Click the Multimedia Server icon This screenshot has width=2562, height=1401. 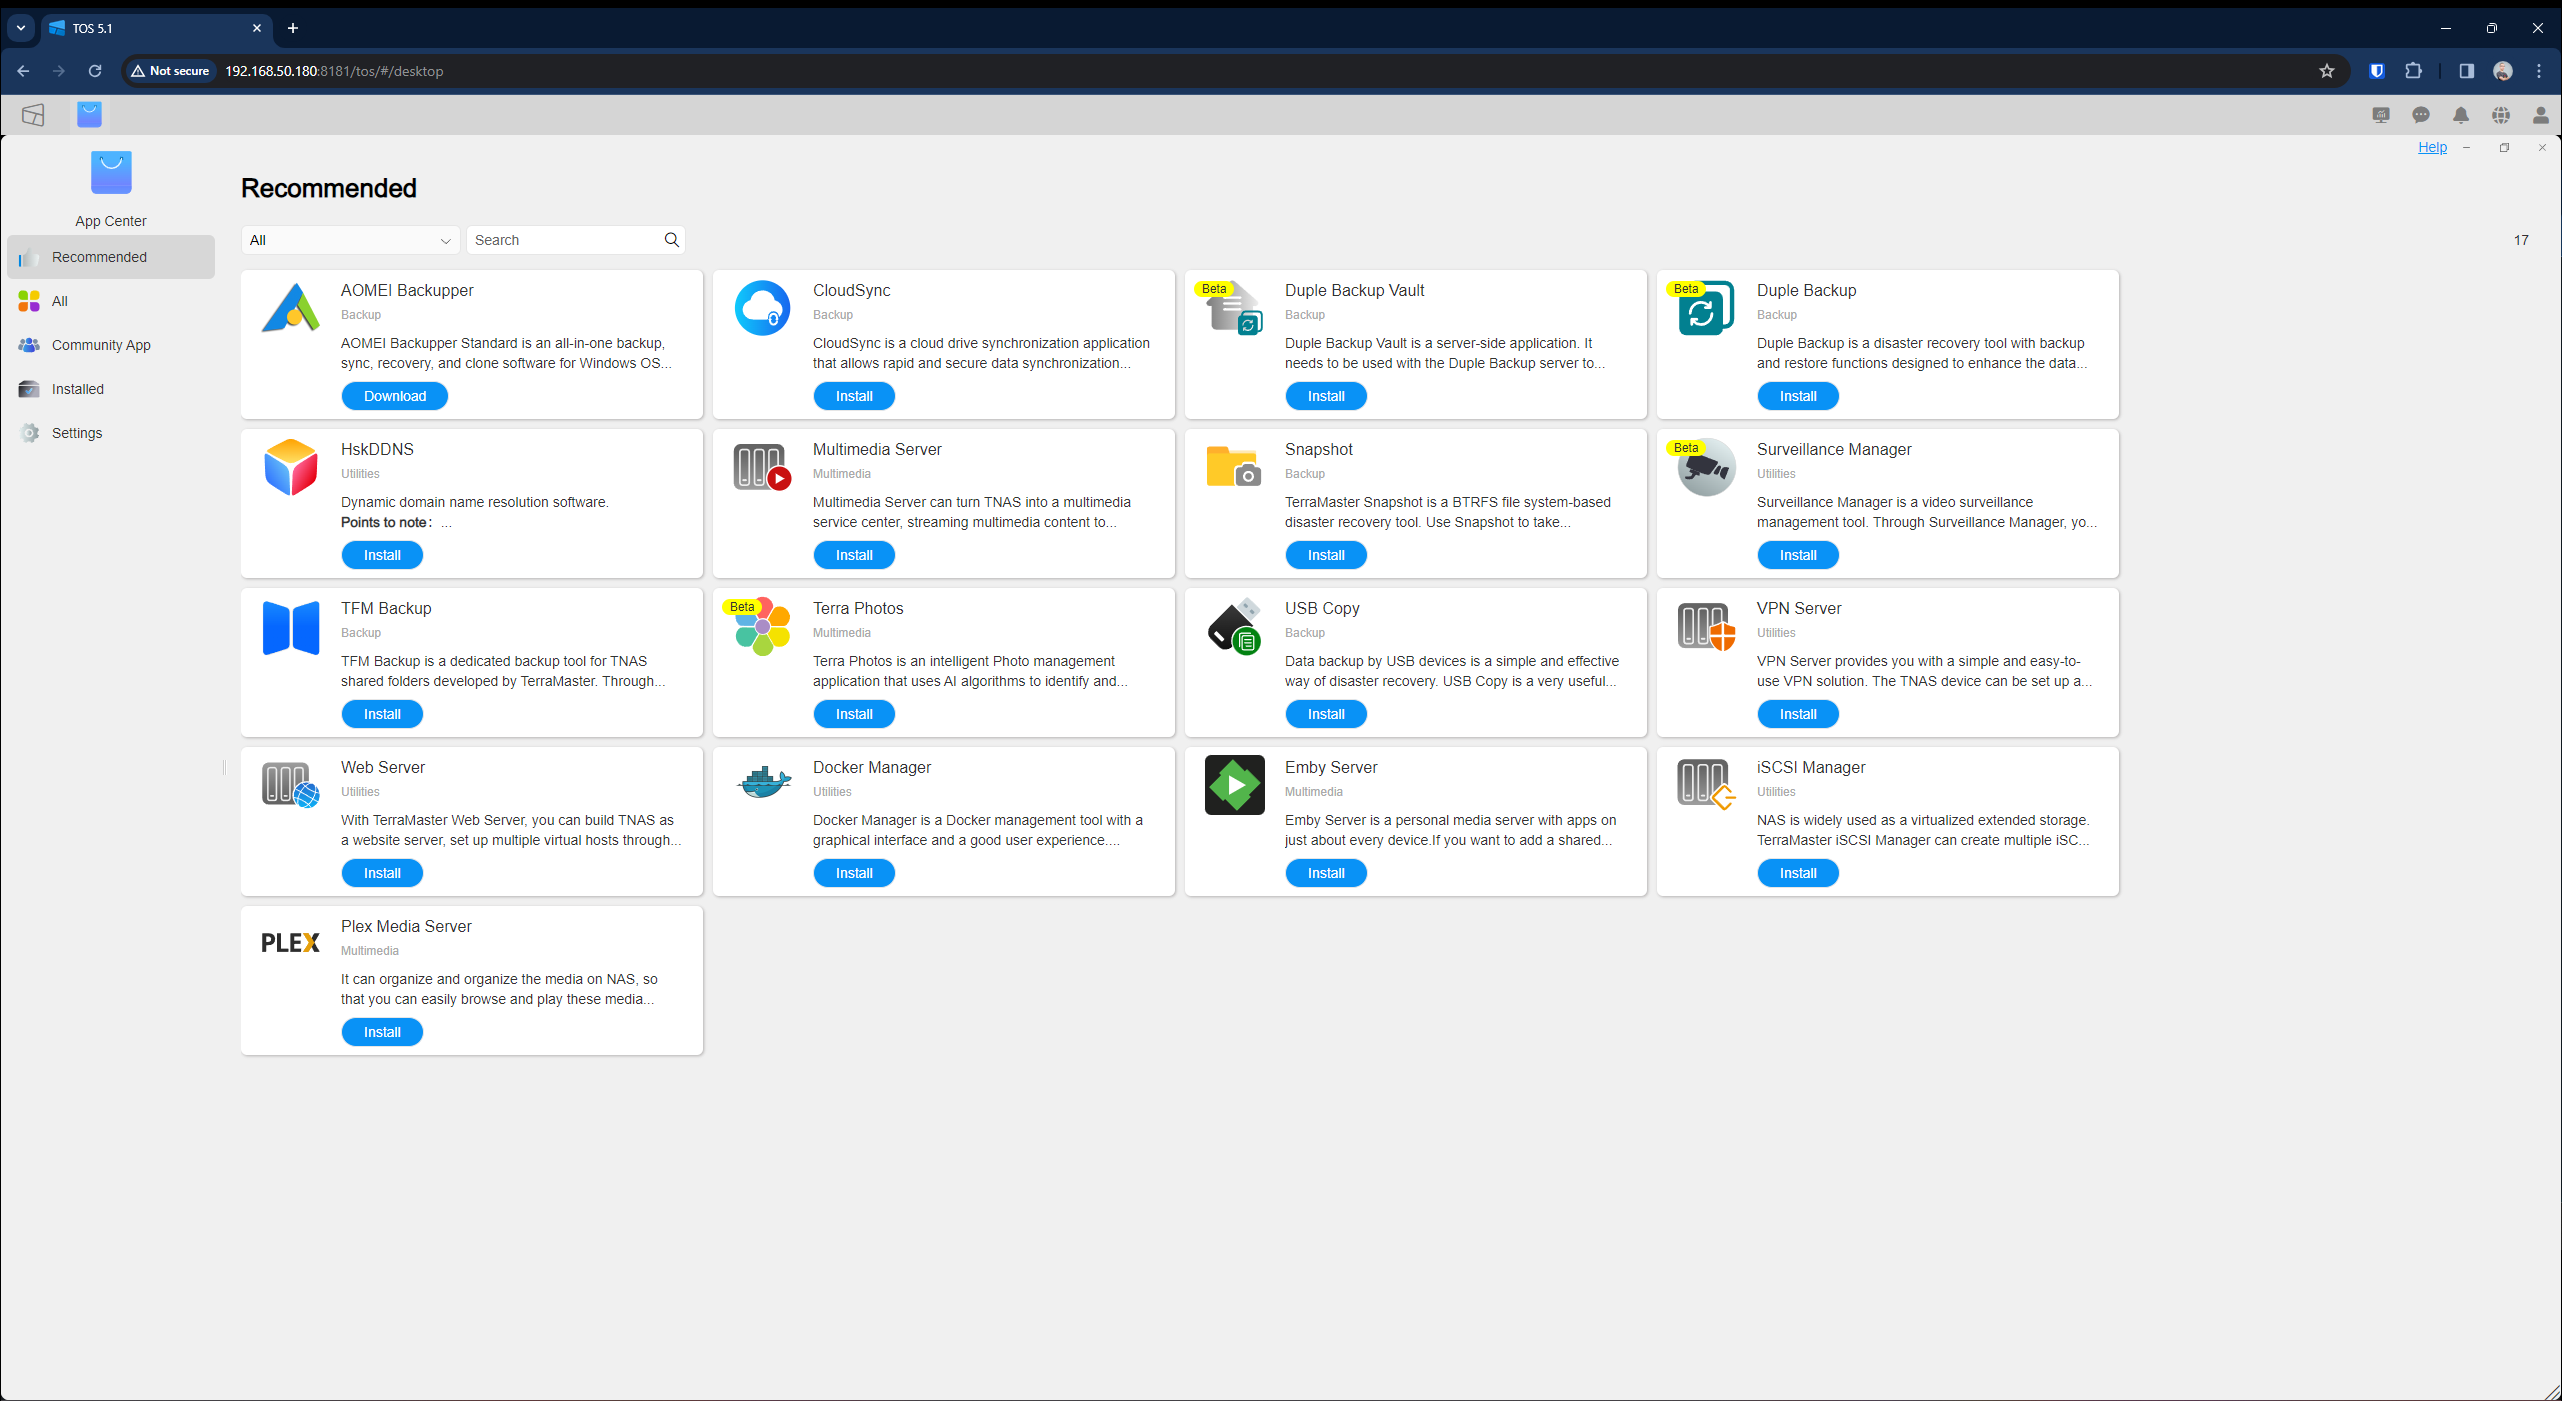coord(763,467)
